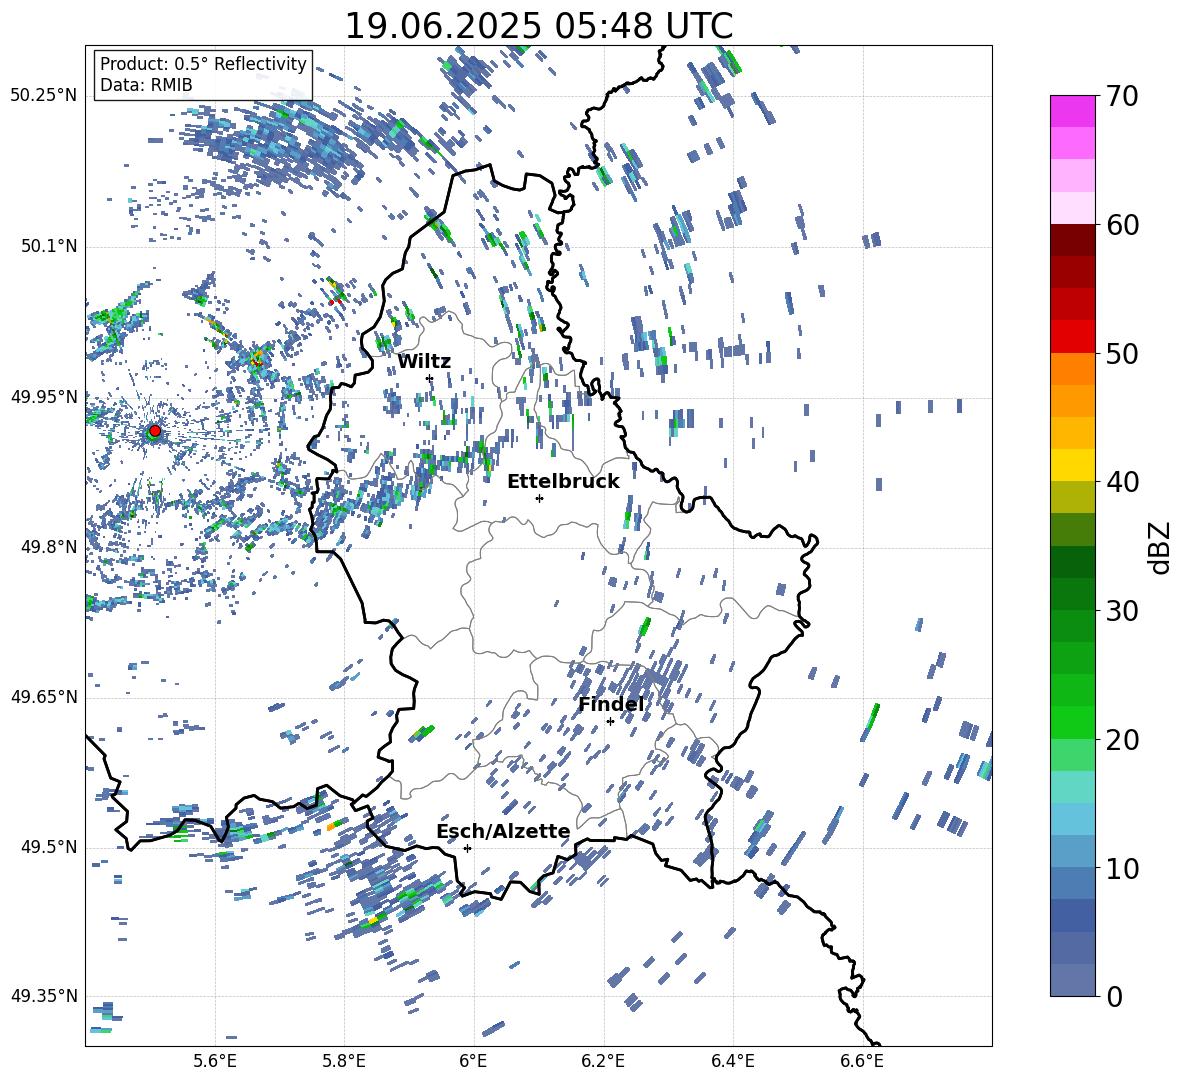Click the Product: 0.5° Reflectivity text

[203, 64]
